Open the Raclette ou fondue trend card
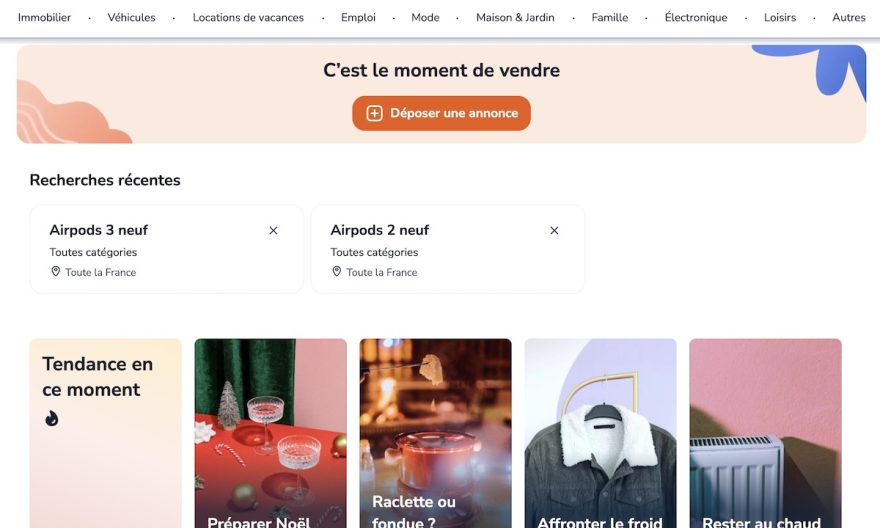The image size is (880, 528). click(436, 433)
